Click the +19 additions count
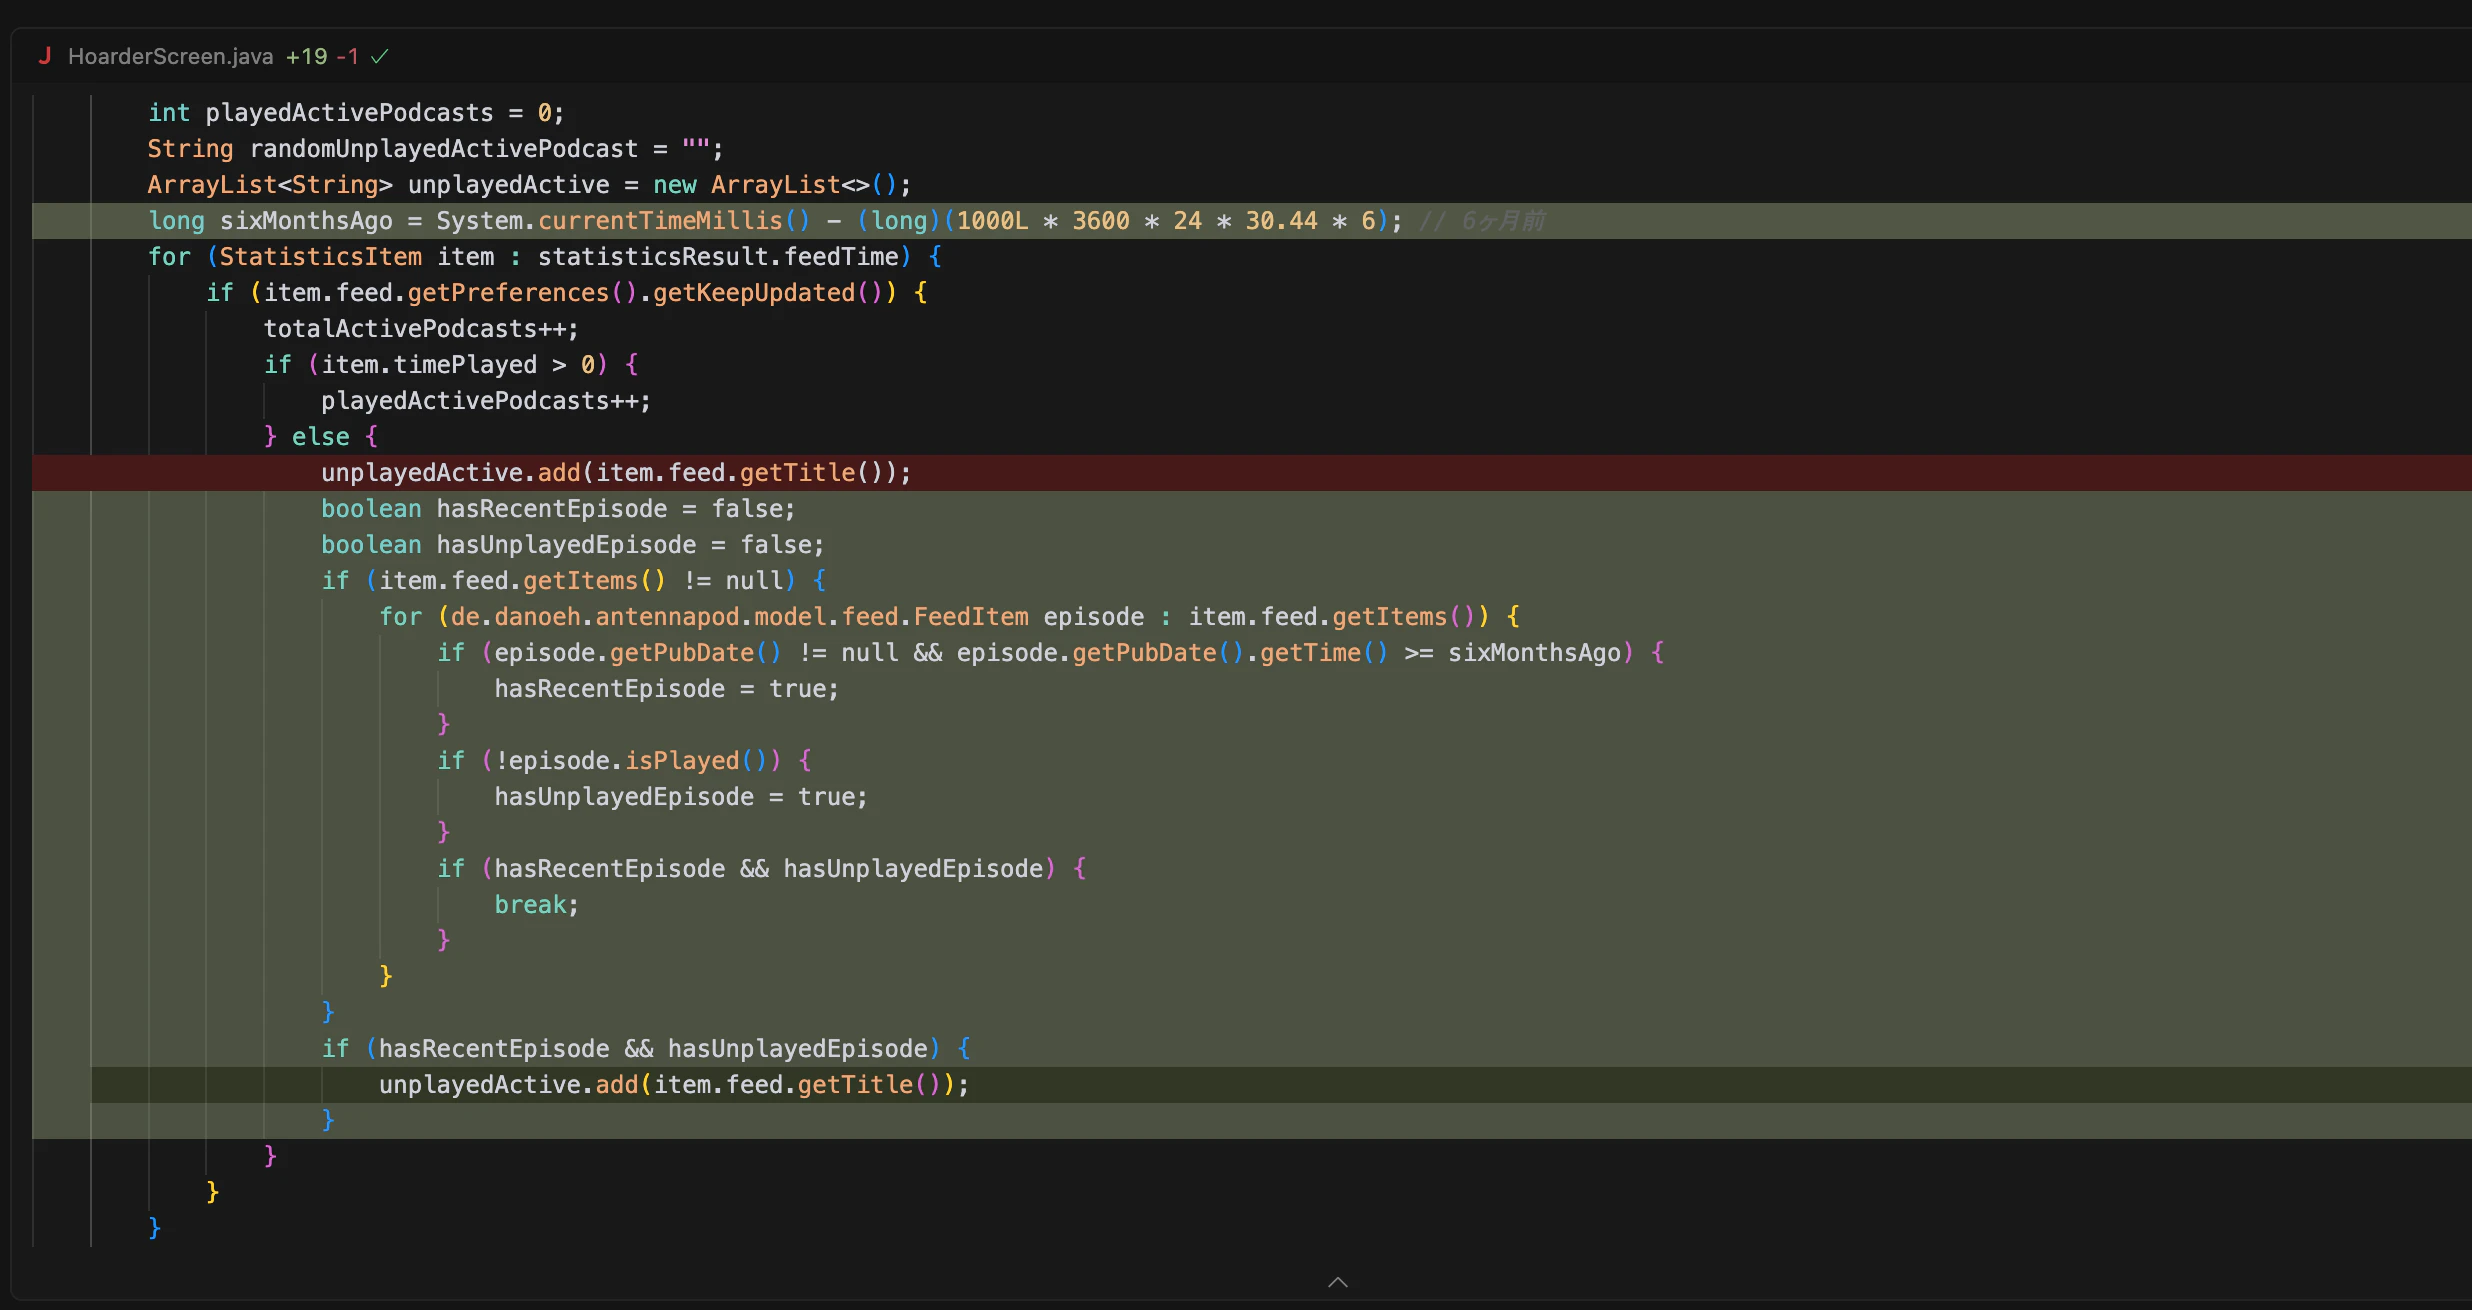 [x=306, y=56]
